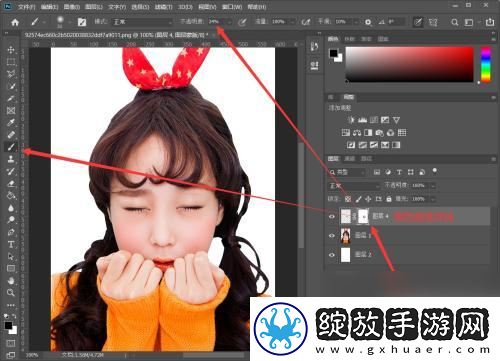Select the History Brush tool
This screenshot has width=500, height=361.
11,171
